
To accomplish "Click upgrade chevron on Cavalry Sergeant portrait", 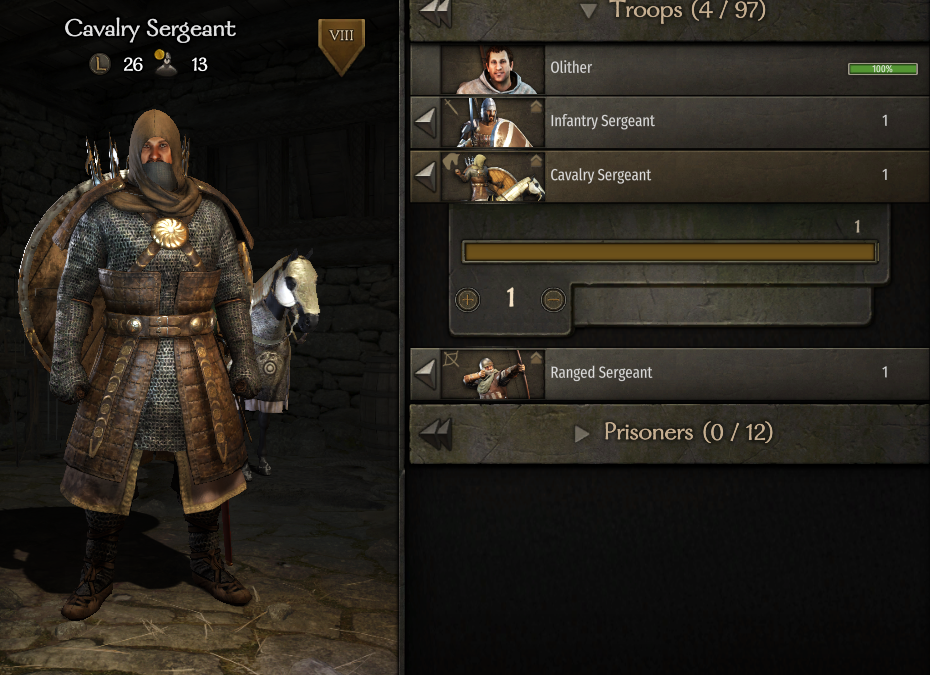I will (536, 161).
